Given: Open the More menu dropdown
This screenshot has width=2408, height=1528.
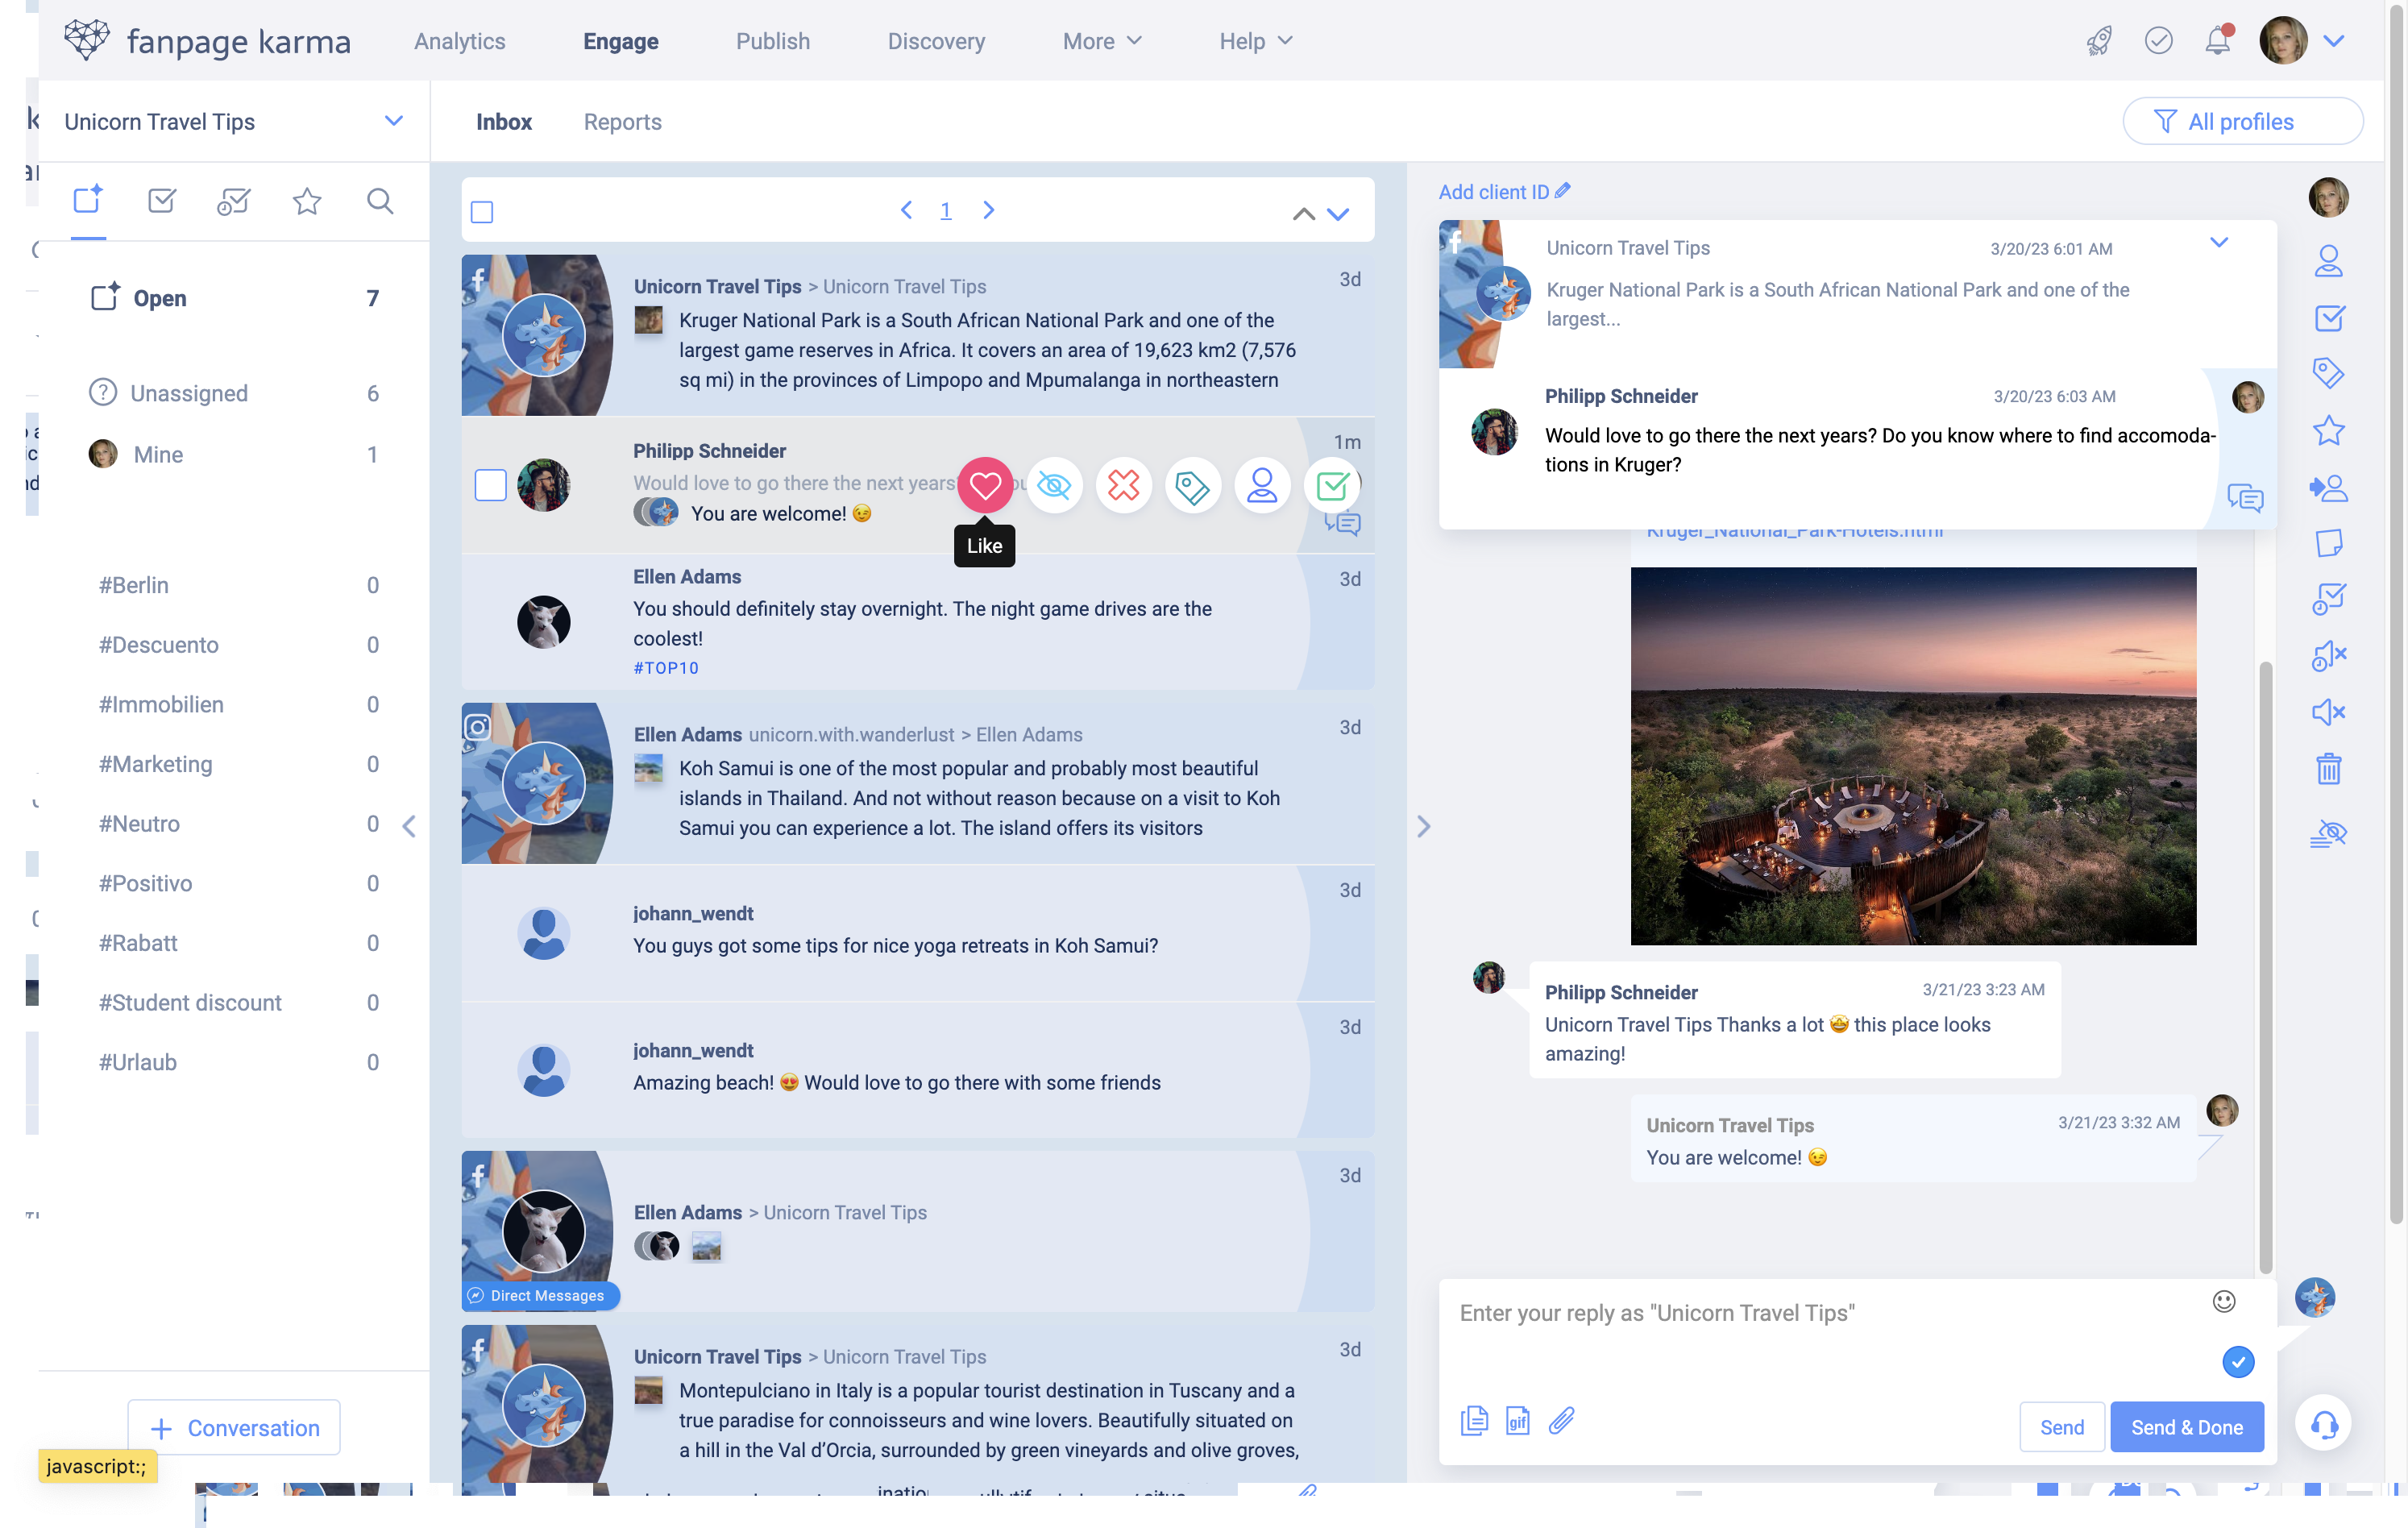Looking at the screenshot, I should pyautogui.click(x=1101, y=41).
